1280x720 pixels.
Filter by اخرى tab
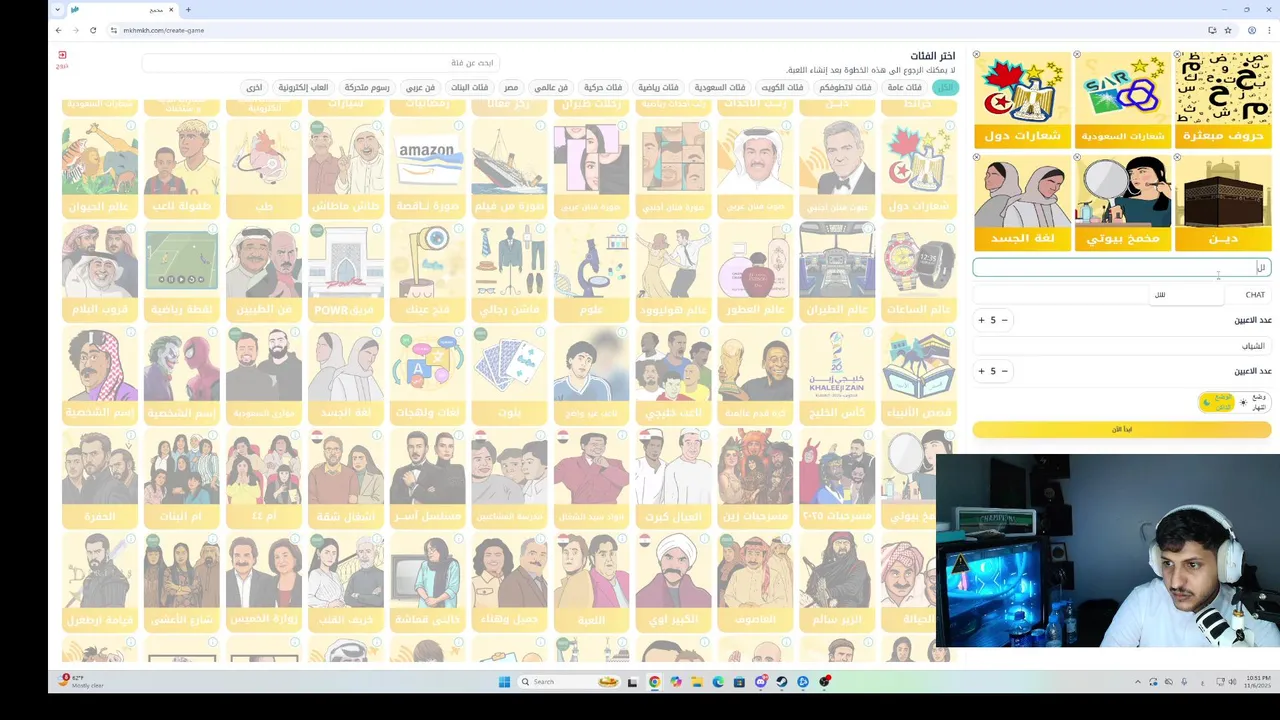pos(254,88)
